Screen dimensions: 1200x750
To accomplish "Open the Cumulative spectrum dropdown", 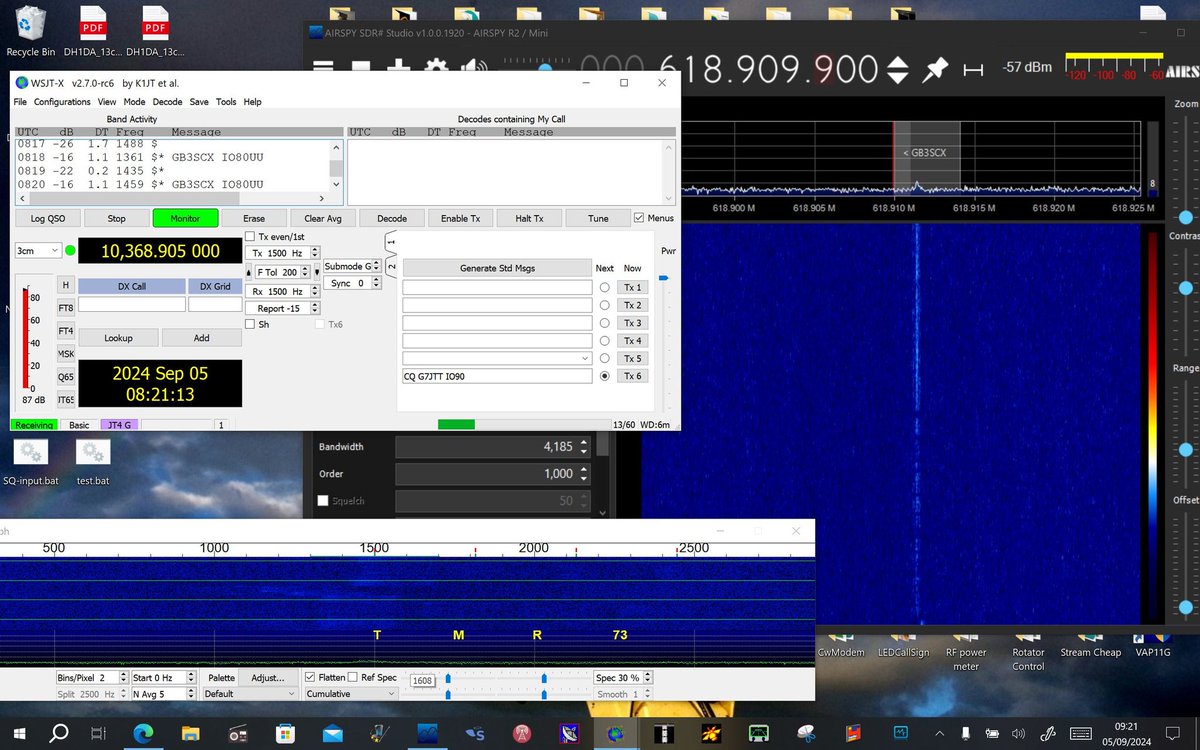I will click(x=351, y=693).
